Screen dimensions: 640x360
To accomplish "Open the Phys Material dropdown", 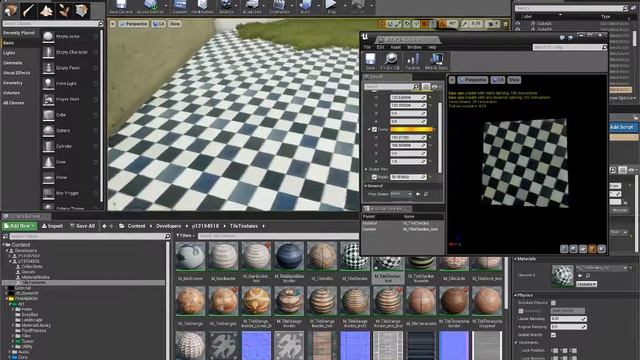I will pyautogui.click(x=401, y=194).
